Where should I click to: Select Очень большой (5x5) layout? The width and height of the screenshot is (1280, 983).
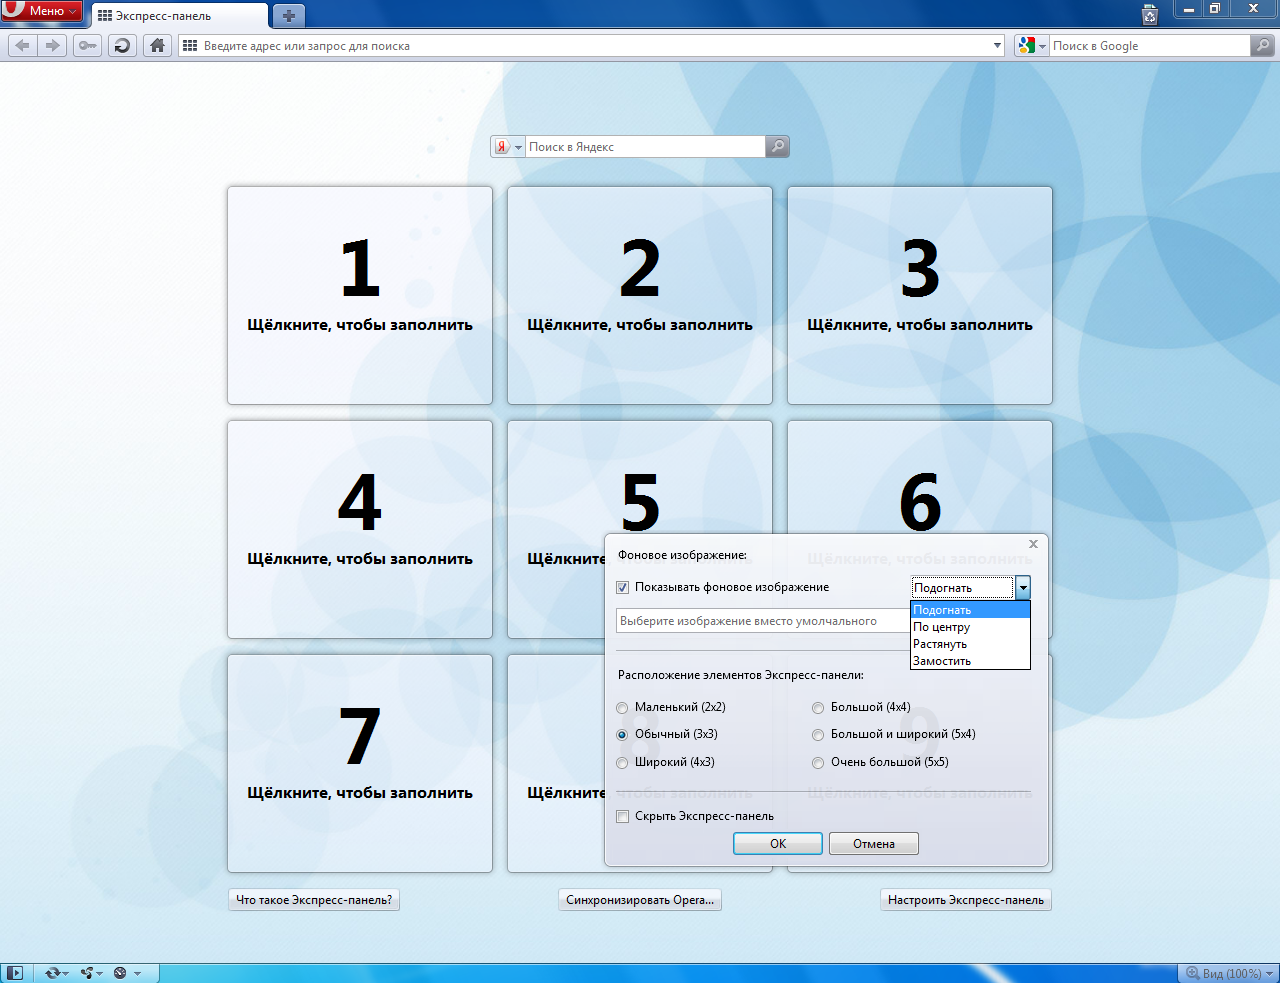point(818,763)
